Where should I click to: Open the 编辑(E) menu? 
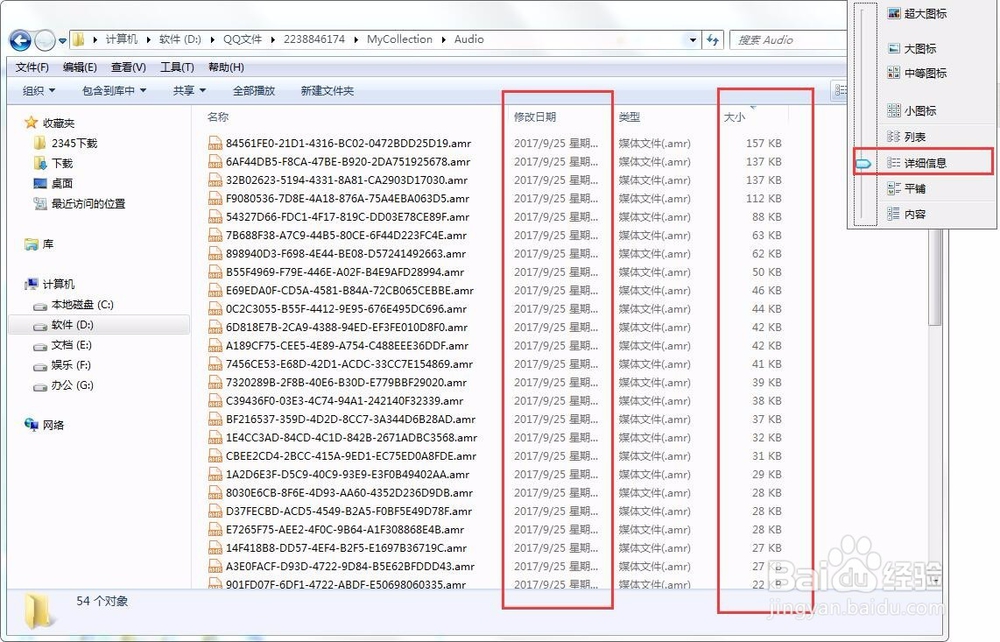[x=80, y=67]
